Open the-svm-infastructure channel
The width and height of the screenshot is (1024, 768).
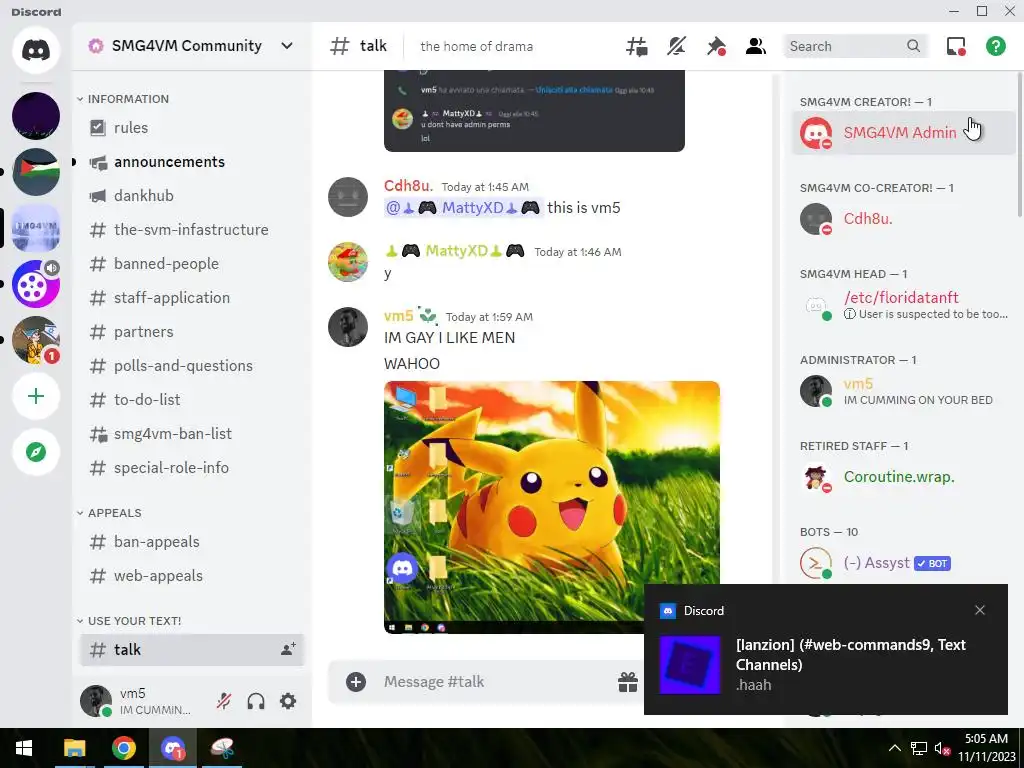coord(191,229)
